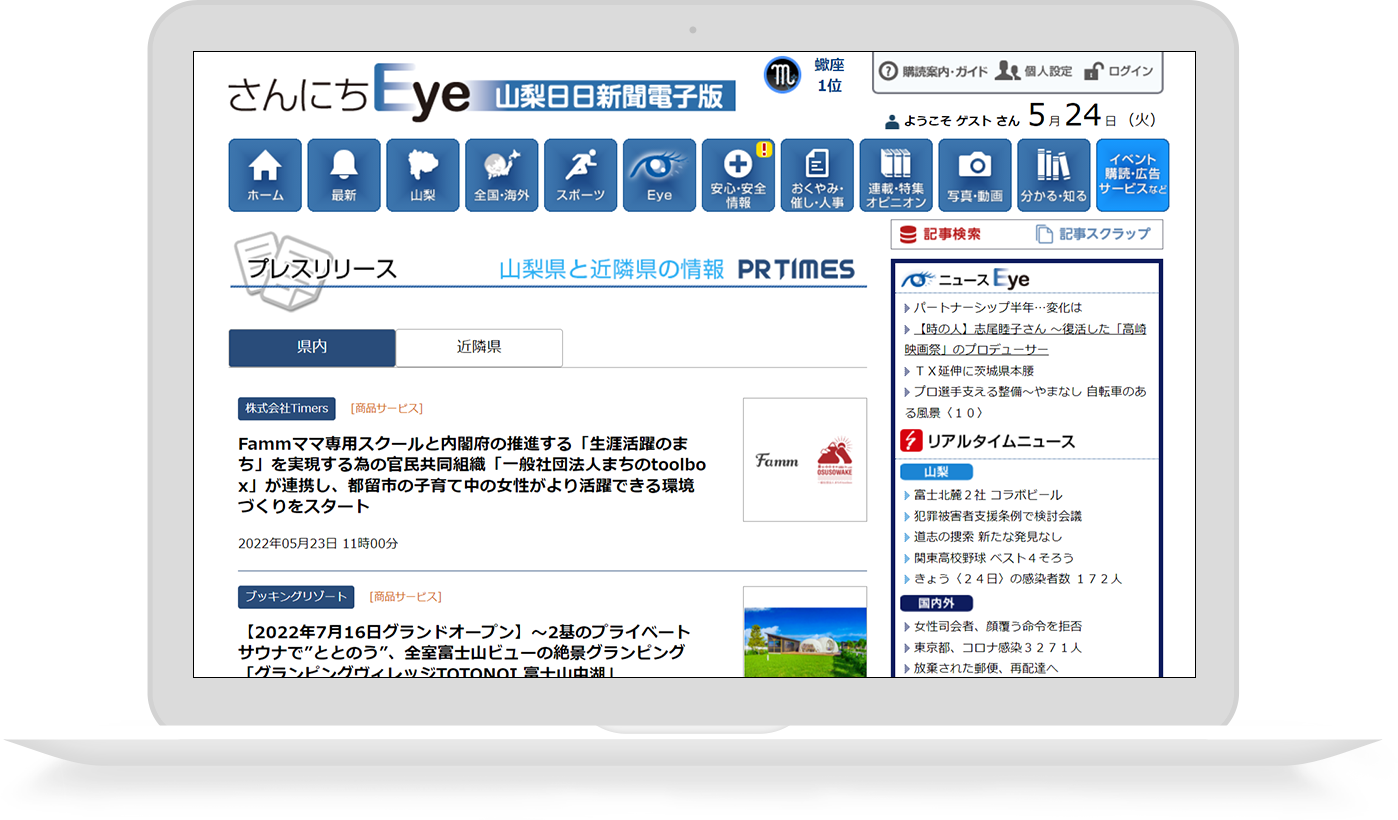The height and width of the screenshot is (820, 1398).
Task: Open the 写真・動画 camera icon
Action: [975, 175]
